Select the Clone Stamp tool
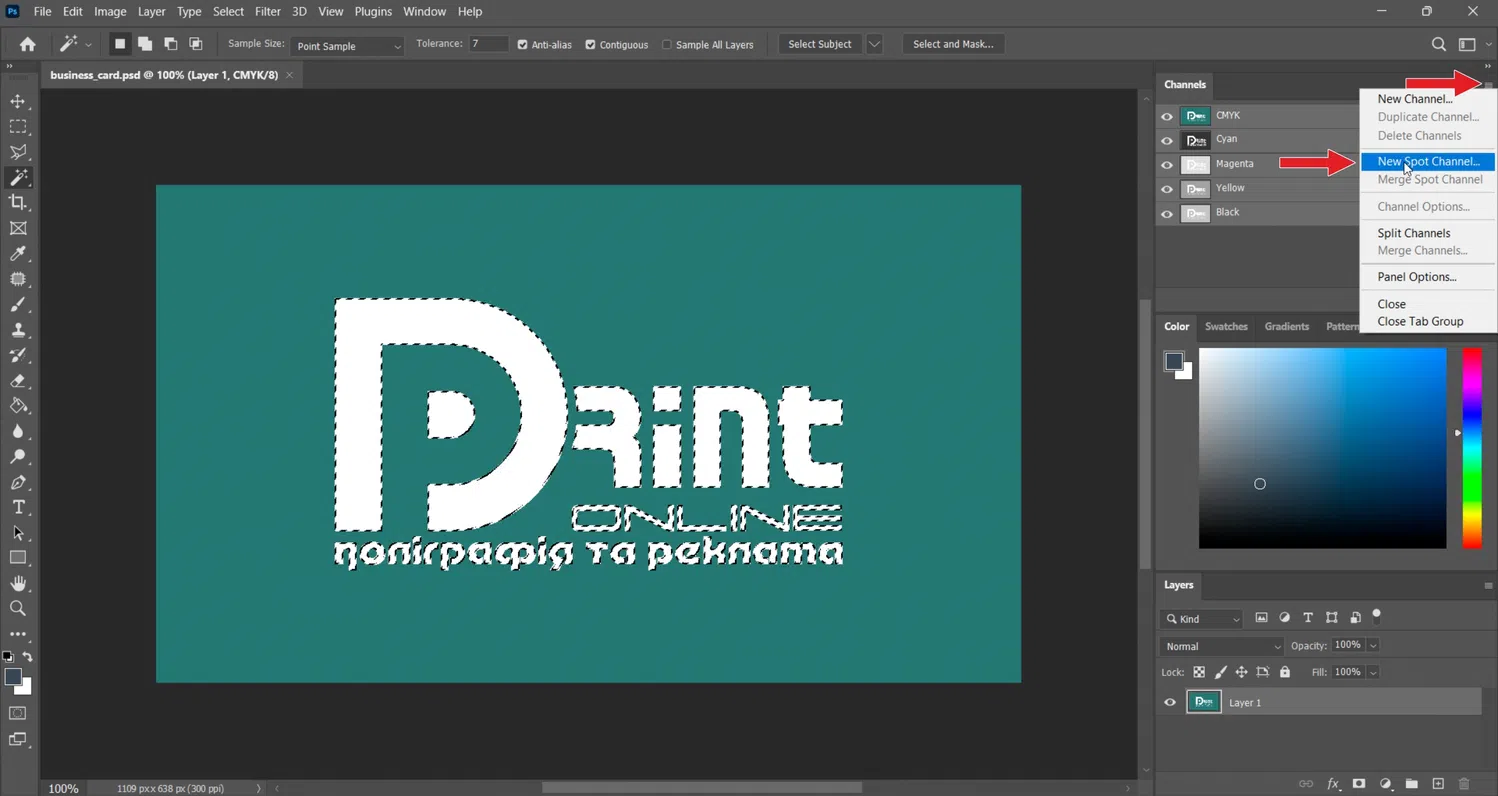The width and height of the screenshot is (1498, 796). [x=18, y=330]
